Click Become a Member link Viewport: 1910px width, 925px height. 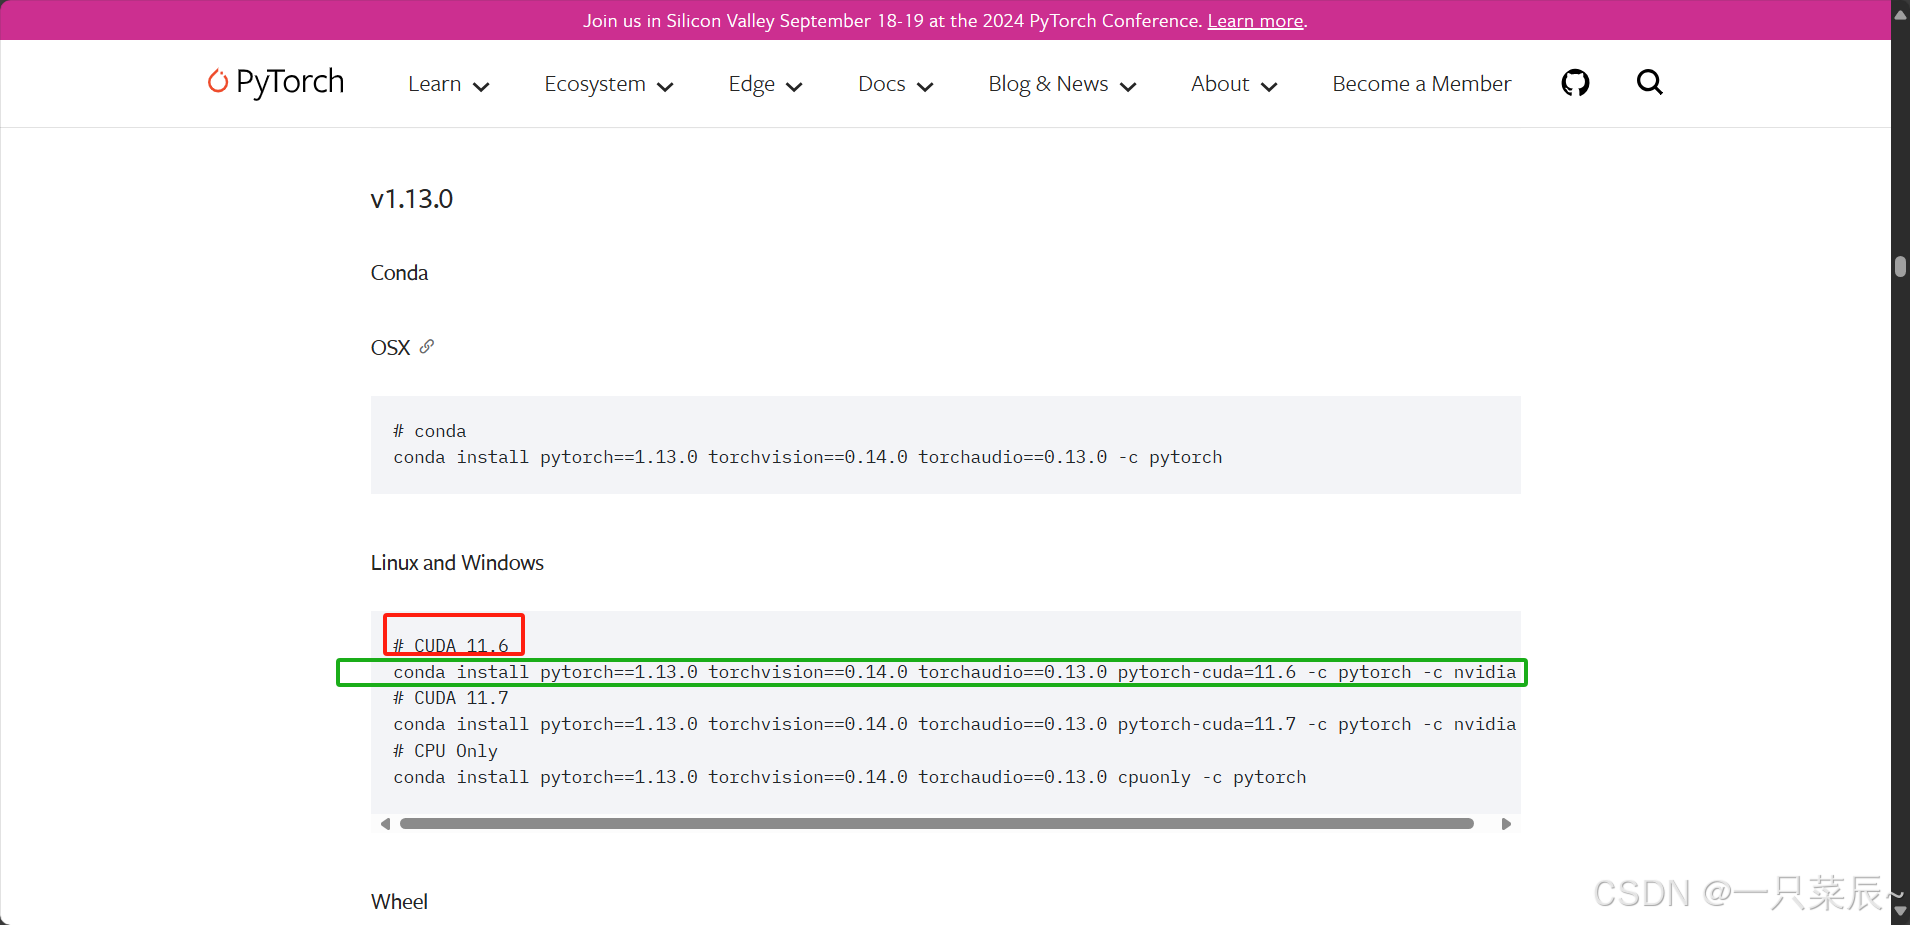1421,84
